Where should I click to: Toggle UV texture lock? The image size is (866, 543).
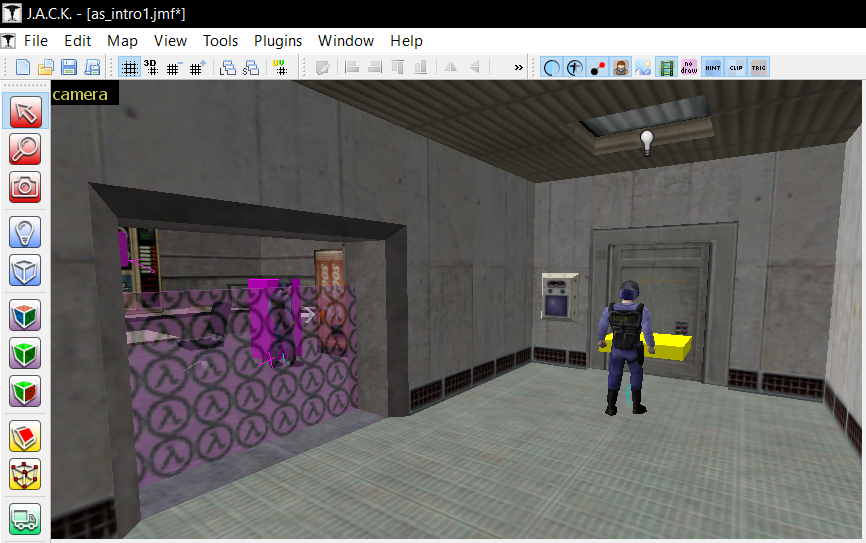(280, 67)
